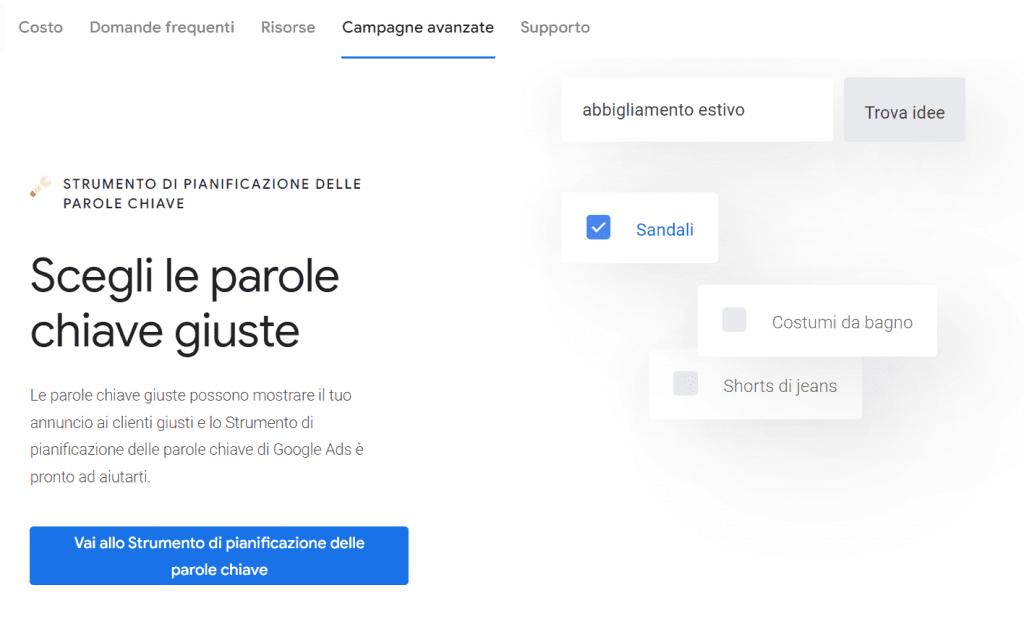1024x619 pixels.
Task: Click the wrench icon beside the section title
Action: [41, 186]
